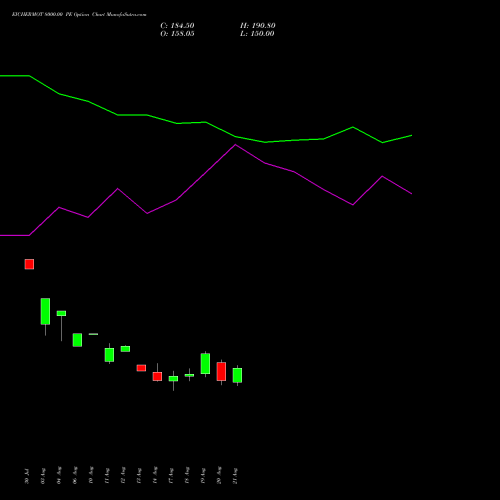
Task: Select the tall green candle for 19 Aug
Action: 205,364
